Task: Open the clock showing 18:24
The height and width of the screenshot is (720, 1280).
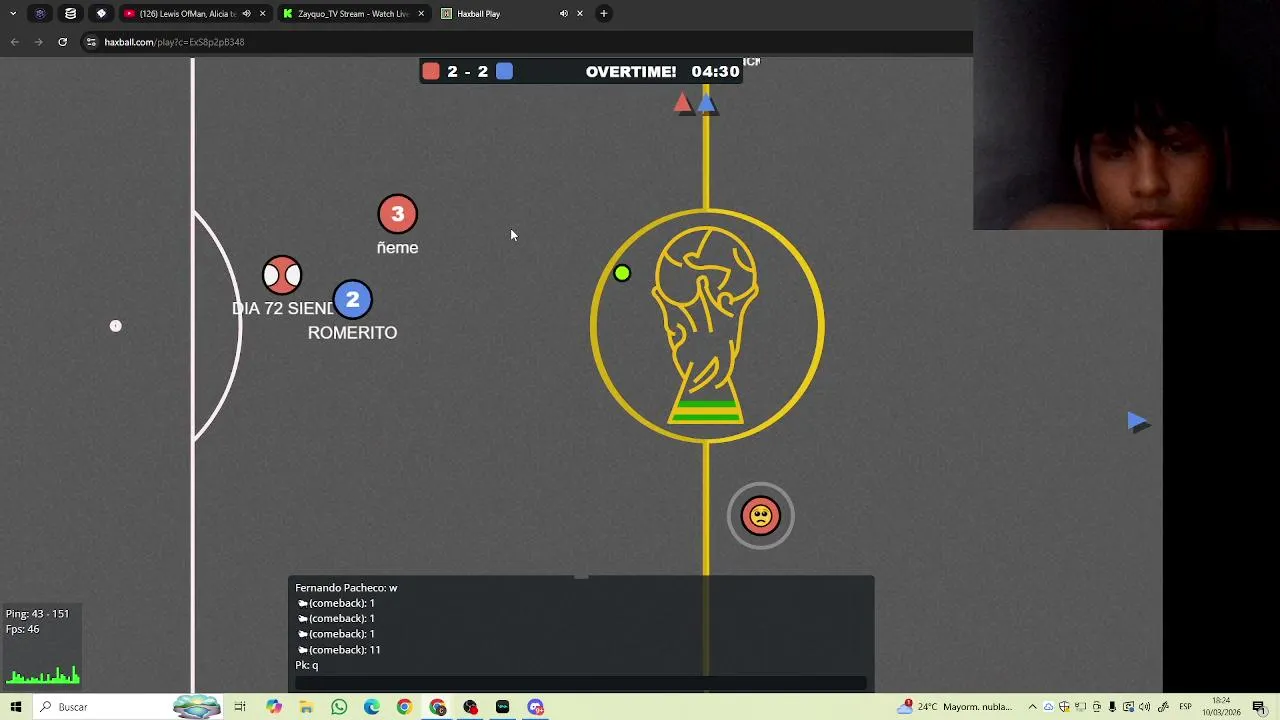Action: tap(1221, 707)
